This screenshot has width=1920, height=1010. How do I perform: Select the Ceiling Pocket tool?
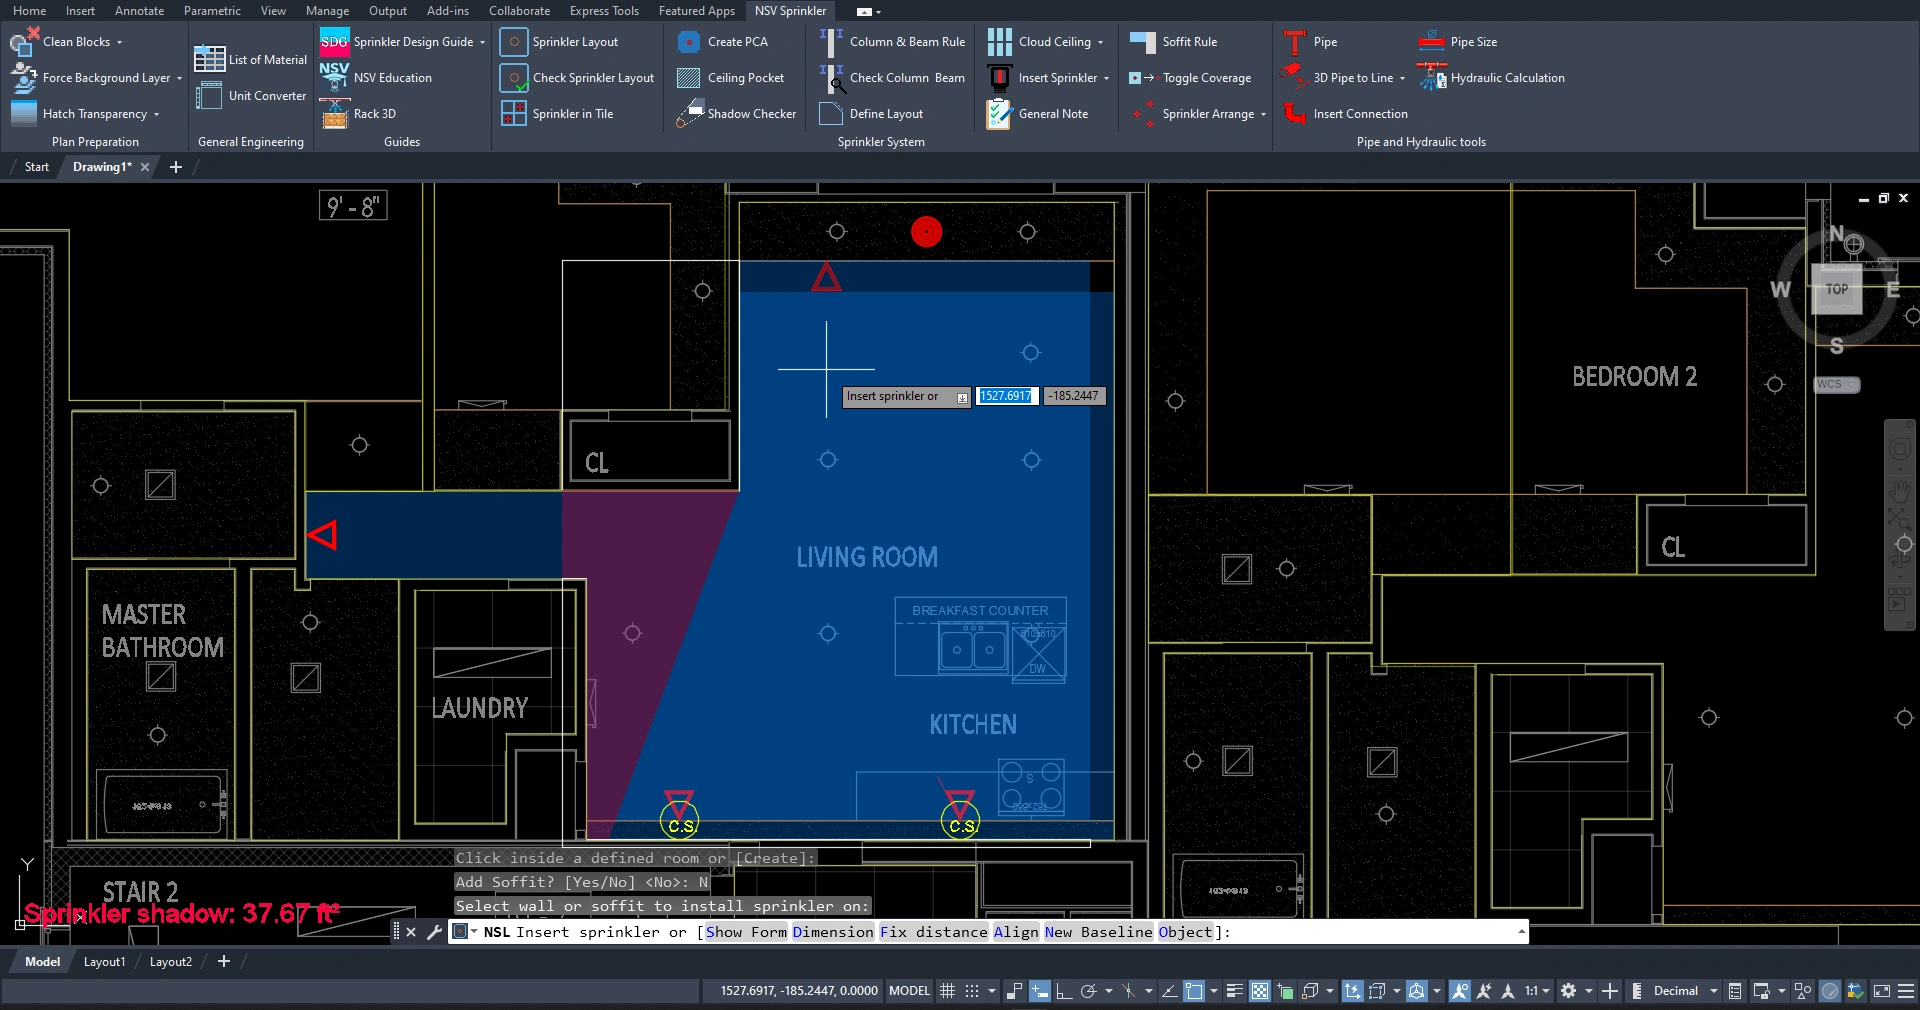click(x=730, y=78)
